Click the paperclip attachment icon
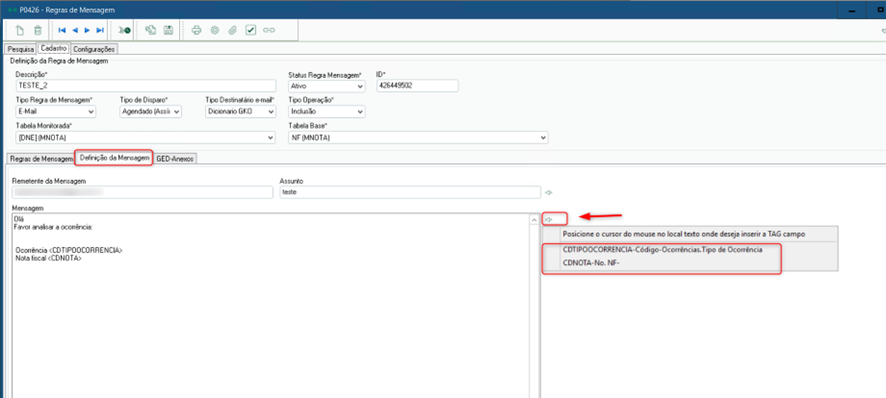886x398 pixels. (232, 31)
